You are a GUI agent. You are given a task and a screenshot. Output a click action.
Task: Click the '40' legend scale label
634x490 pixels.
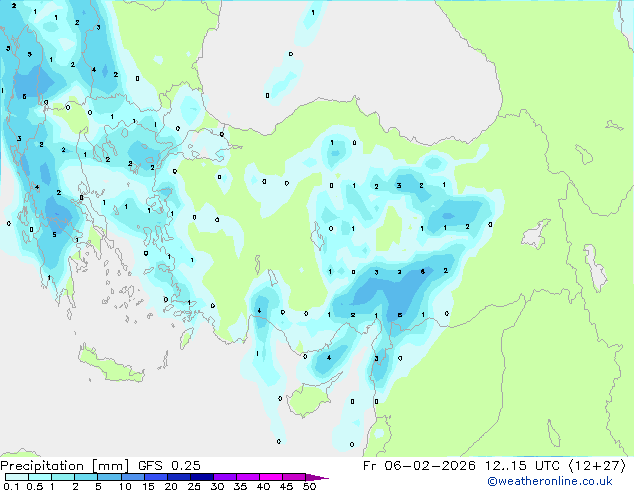point(263,486)
